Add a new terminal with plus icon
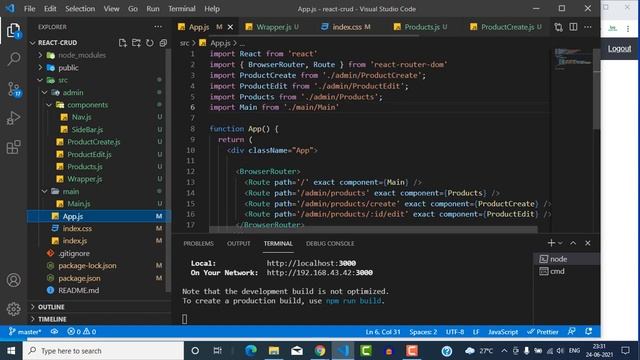The image size is (640, 360). (551, 243)
